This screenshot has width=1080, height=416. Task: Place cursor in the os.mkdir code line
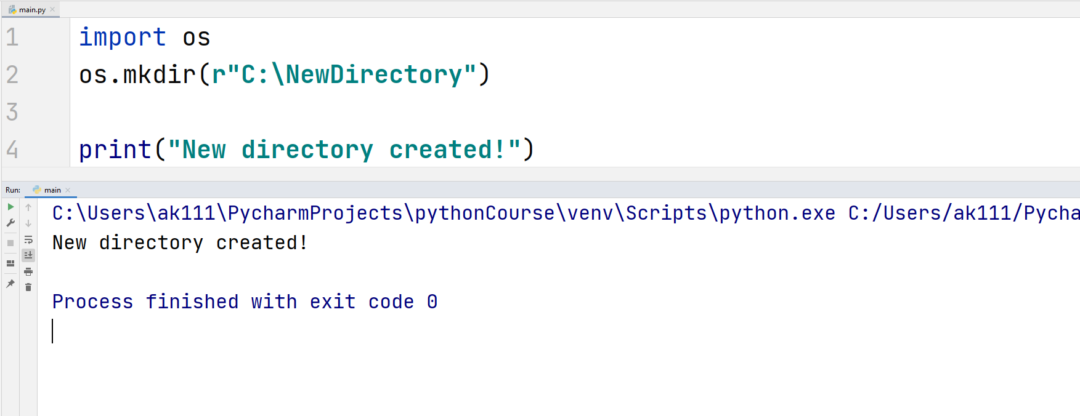tap(283, 74)
